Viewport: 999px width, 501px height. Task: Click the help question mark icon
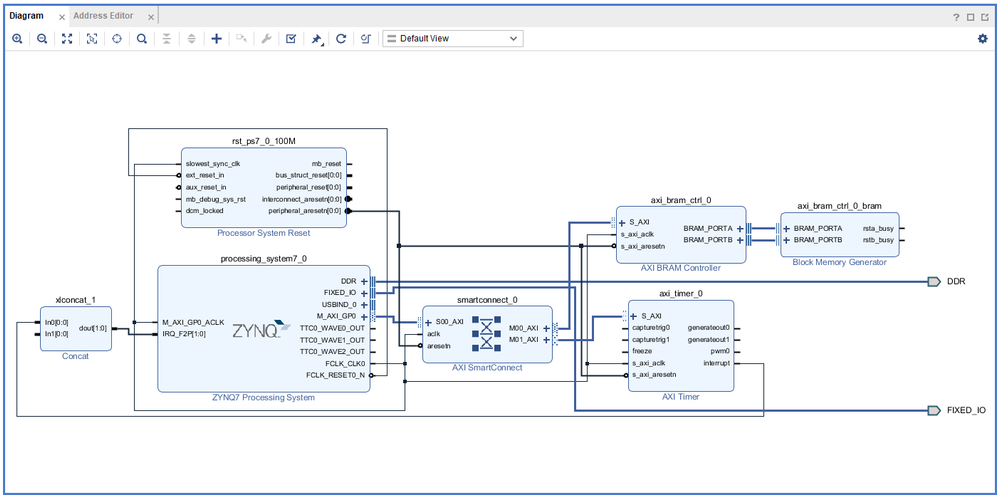[x=955, y=17]
